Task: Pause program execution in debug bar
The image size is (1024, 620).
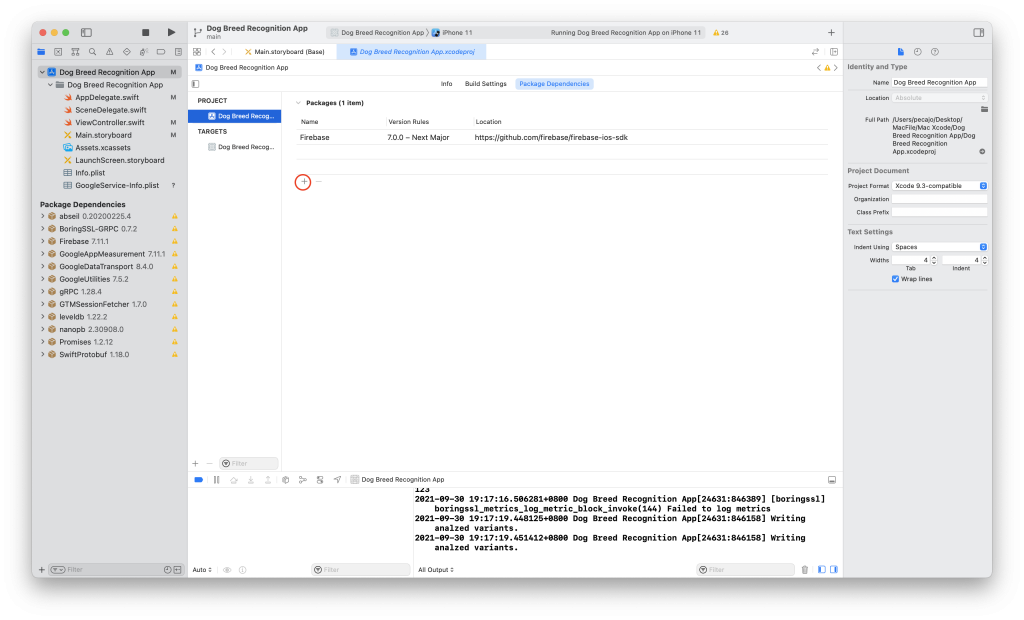Action: coord(216,480)
